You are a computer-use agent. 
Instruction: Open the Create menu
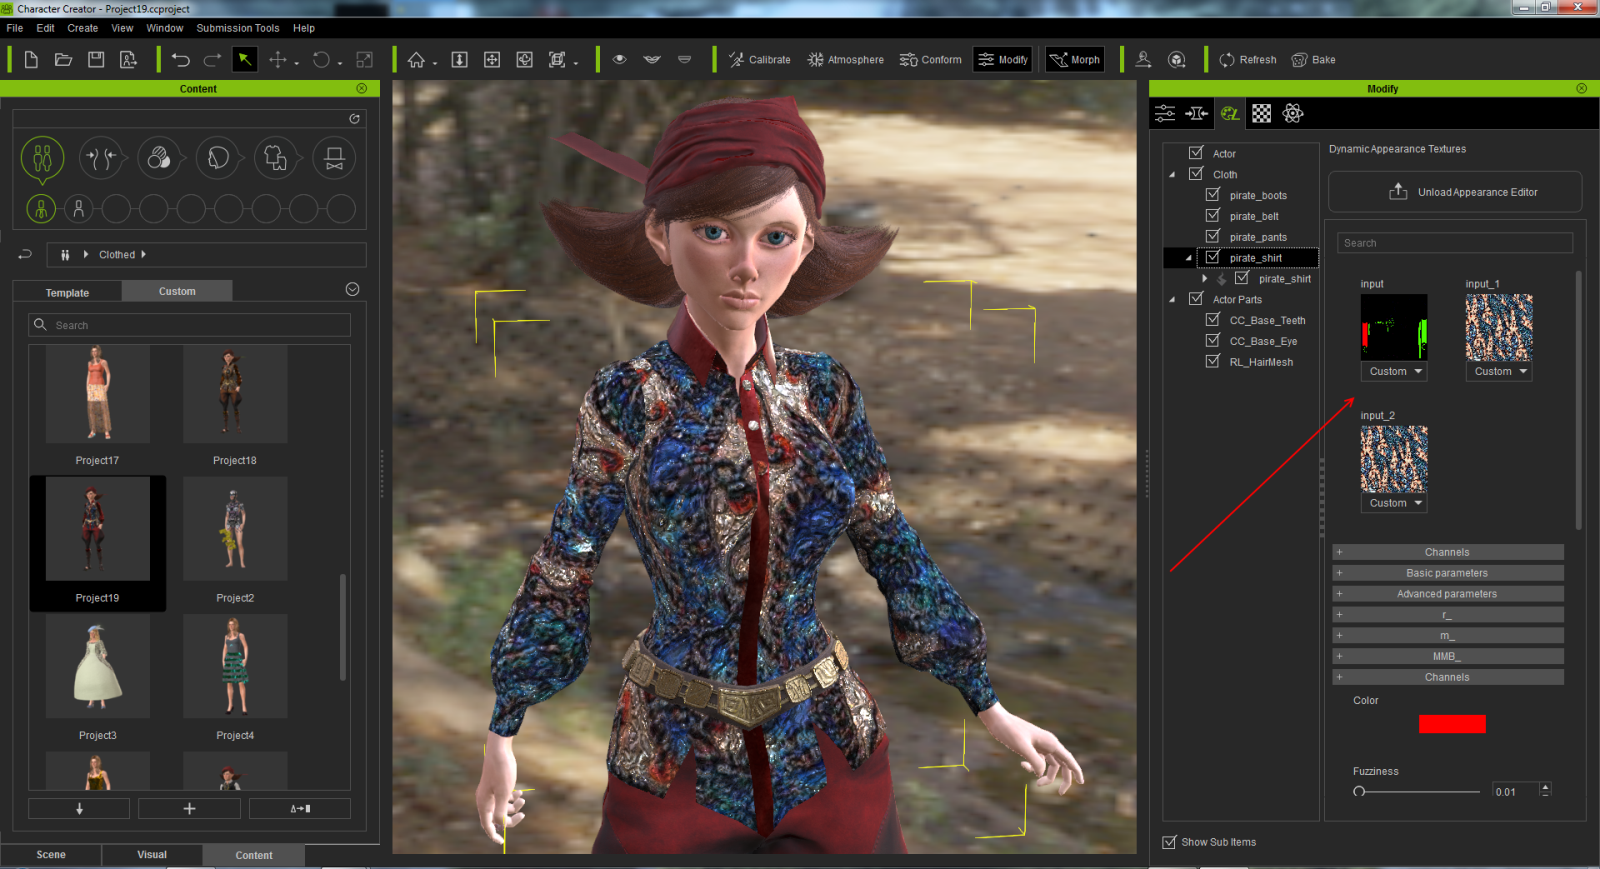(83, 28)
